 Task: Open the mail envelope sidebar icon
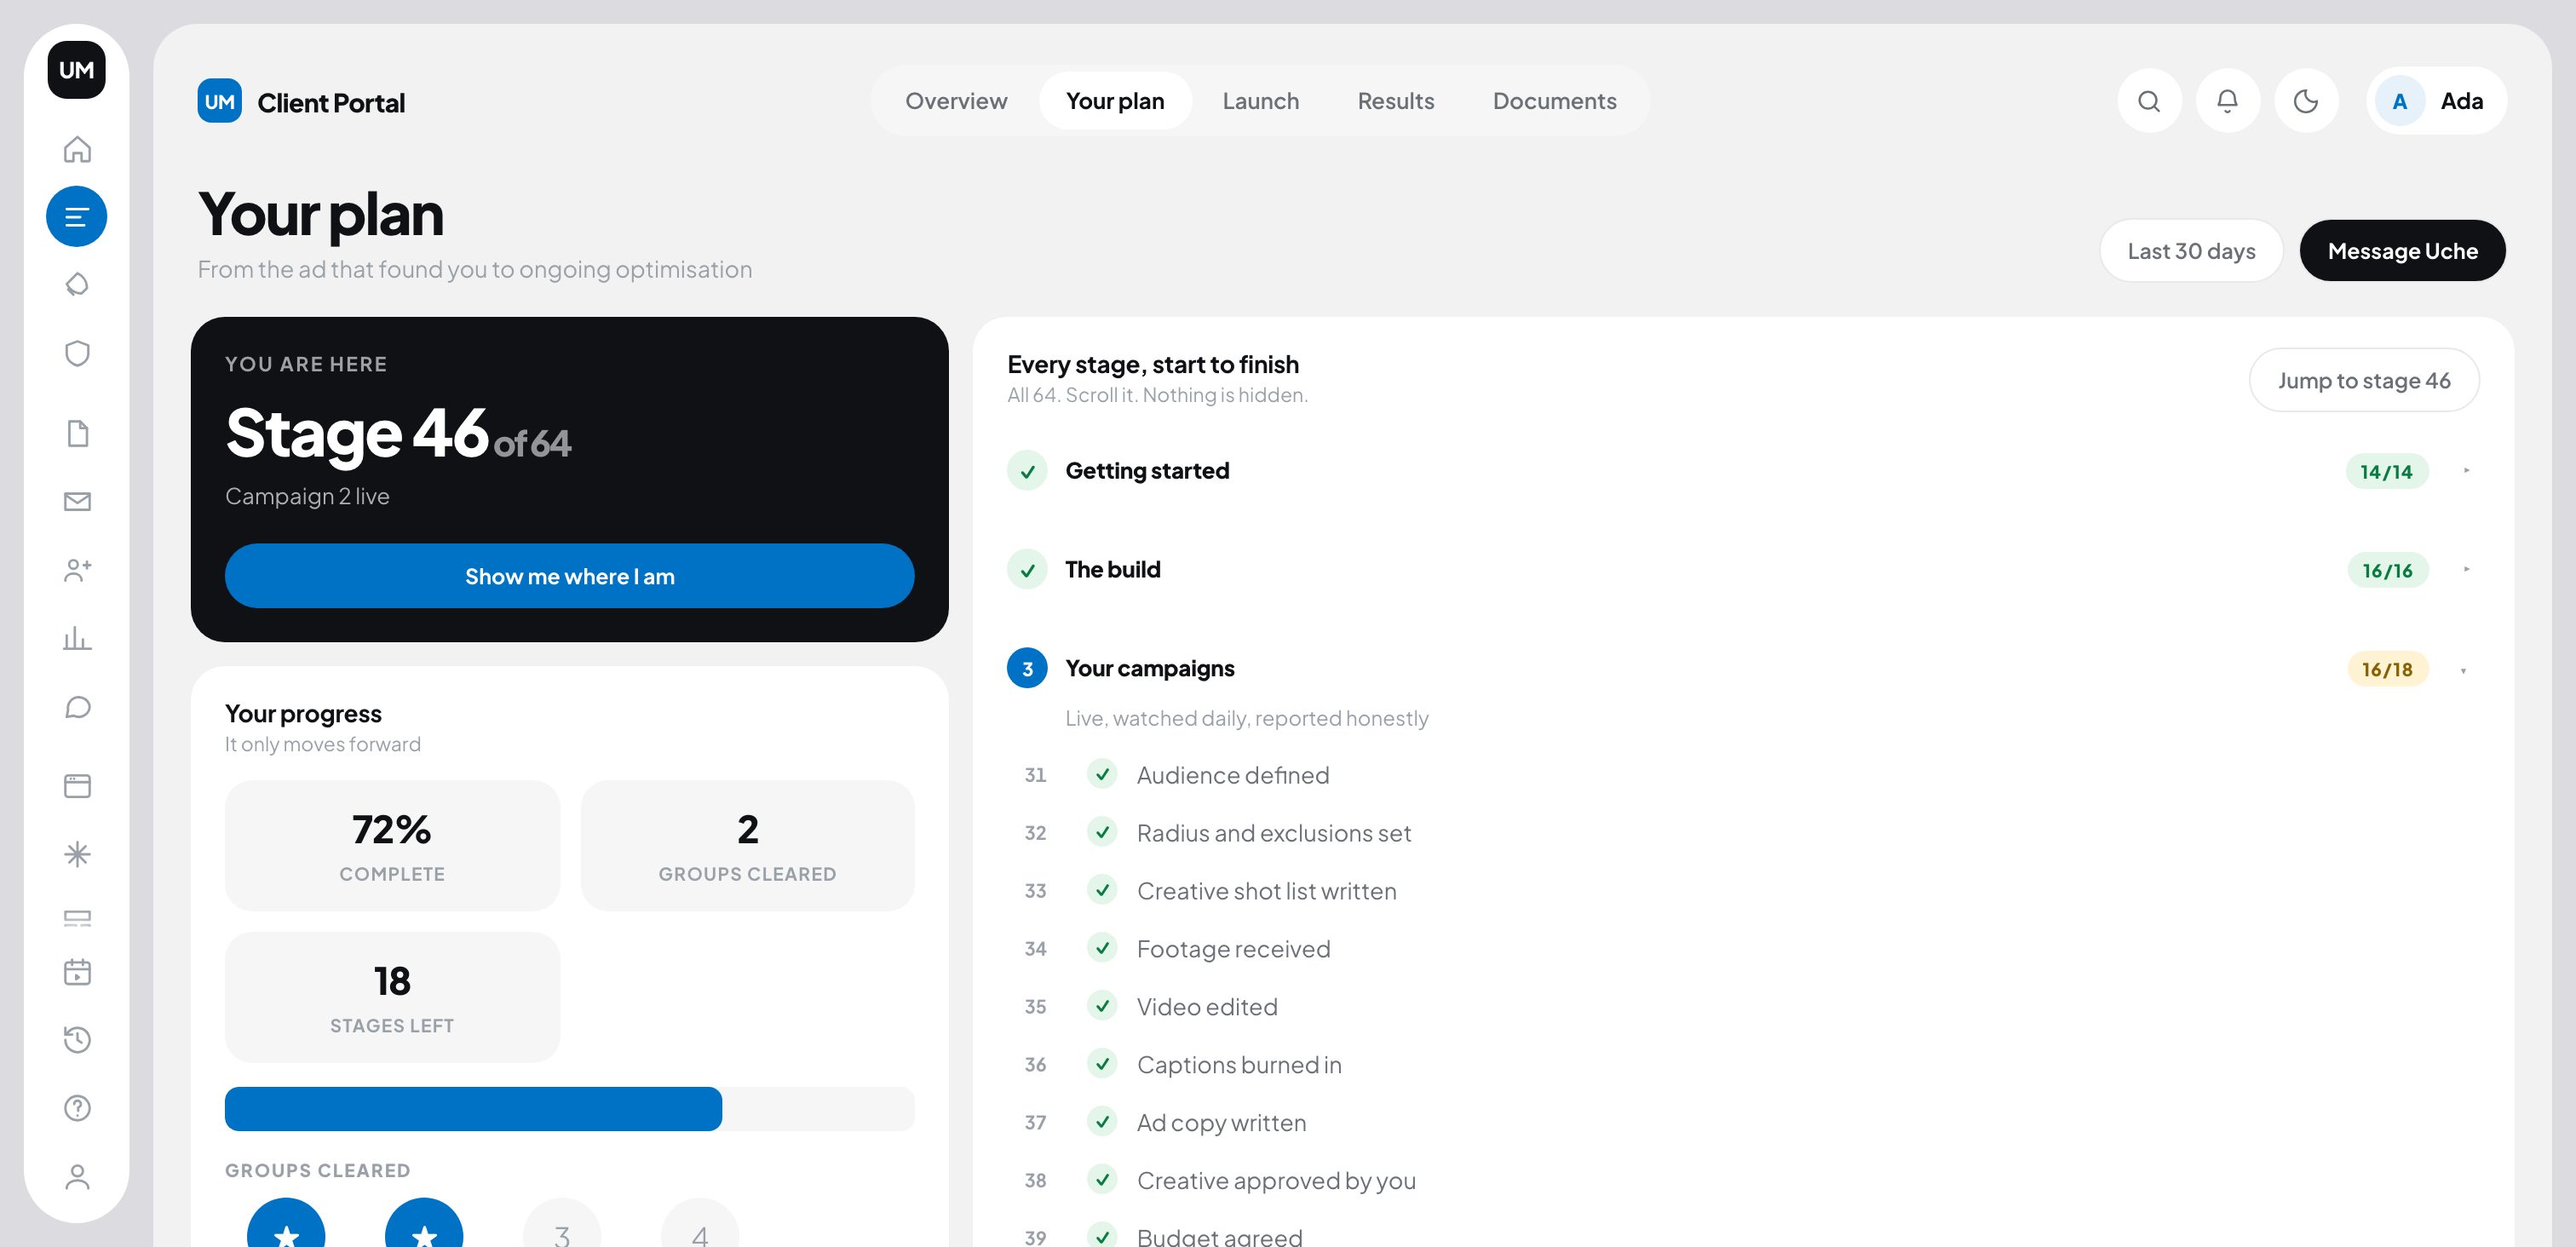(77, 501)
